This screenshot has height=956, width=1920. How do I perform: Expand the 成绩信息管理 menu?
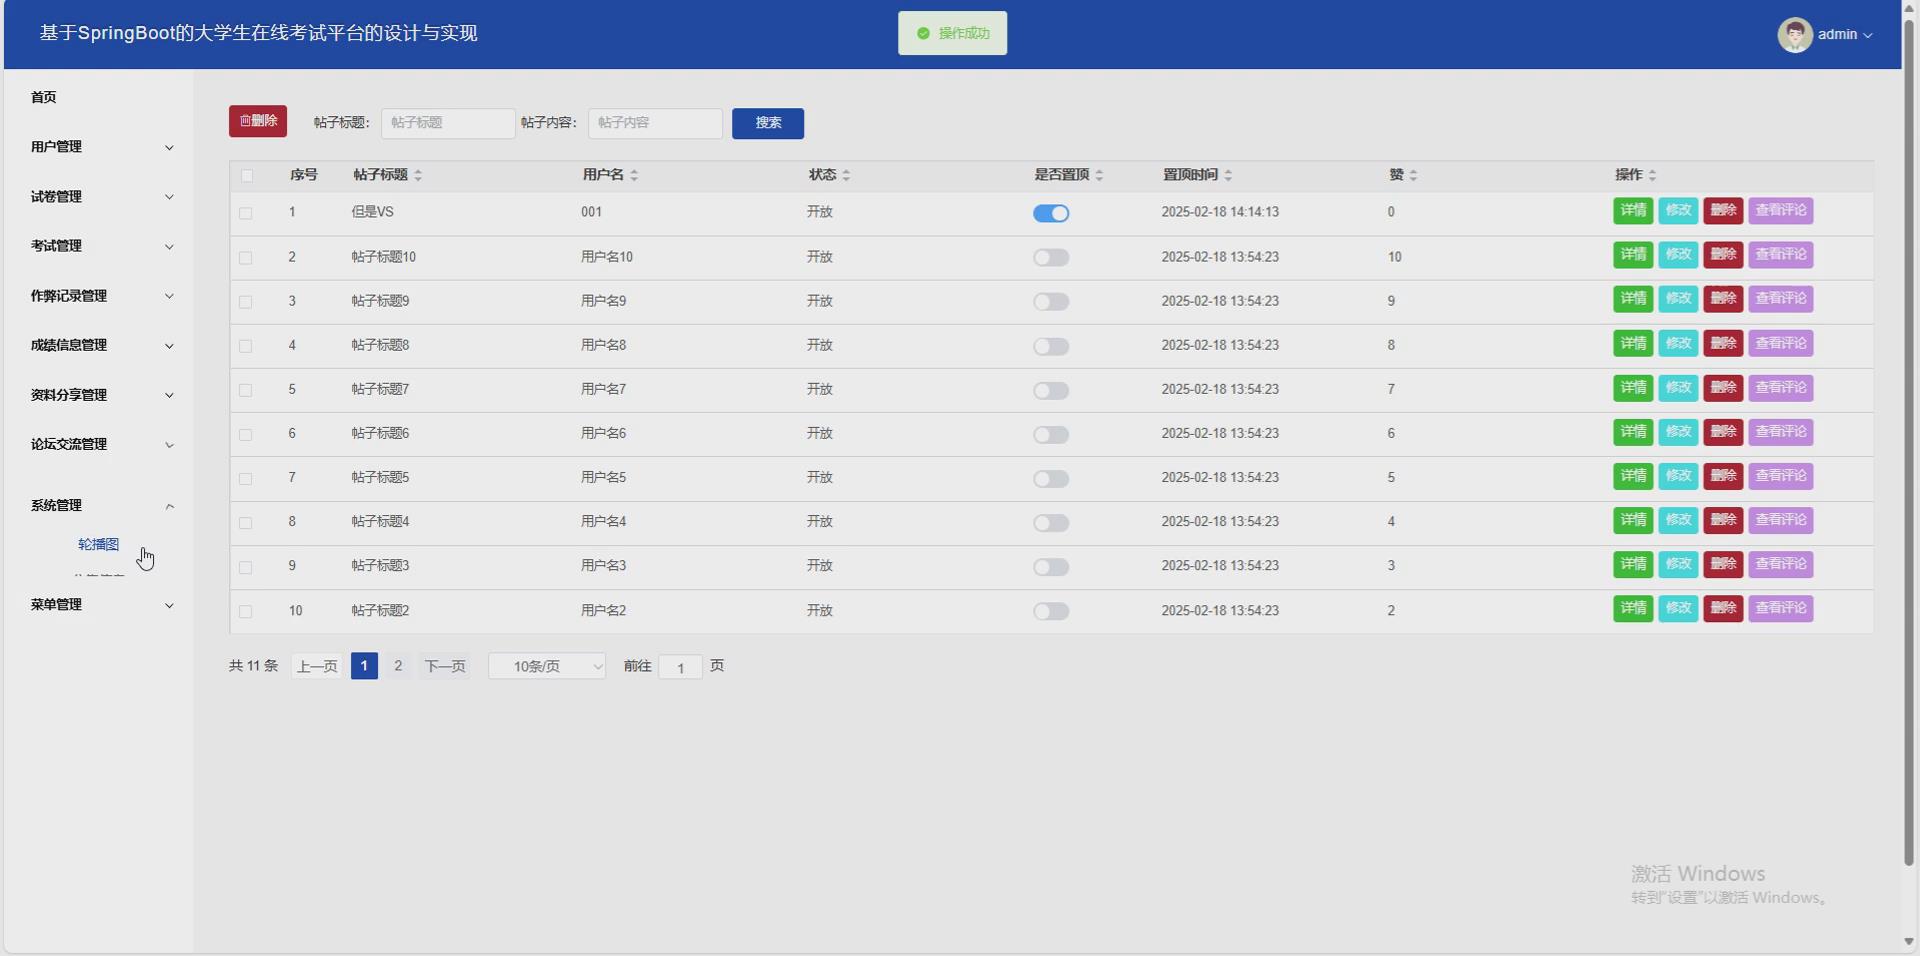coord(101,346)
